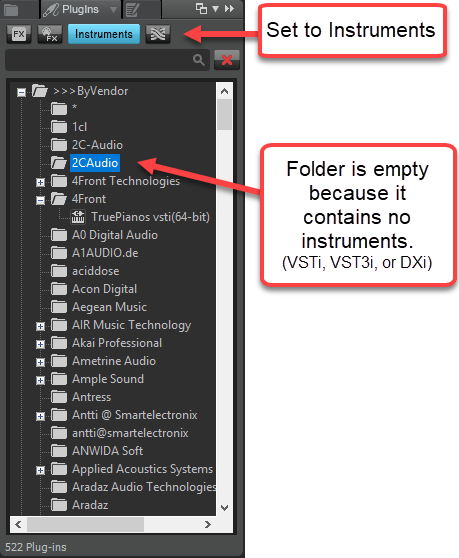Viewport: 459px width, 558px height.
Task: Clear search with the red X button
Action: tap(227, 60)
